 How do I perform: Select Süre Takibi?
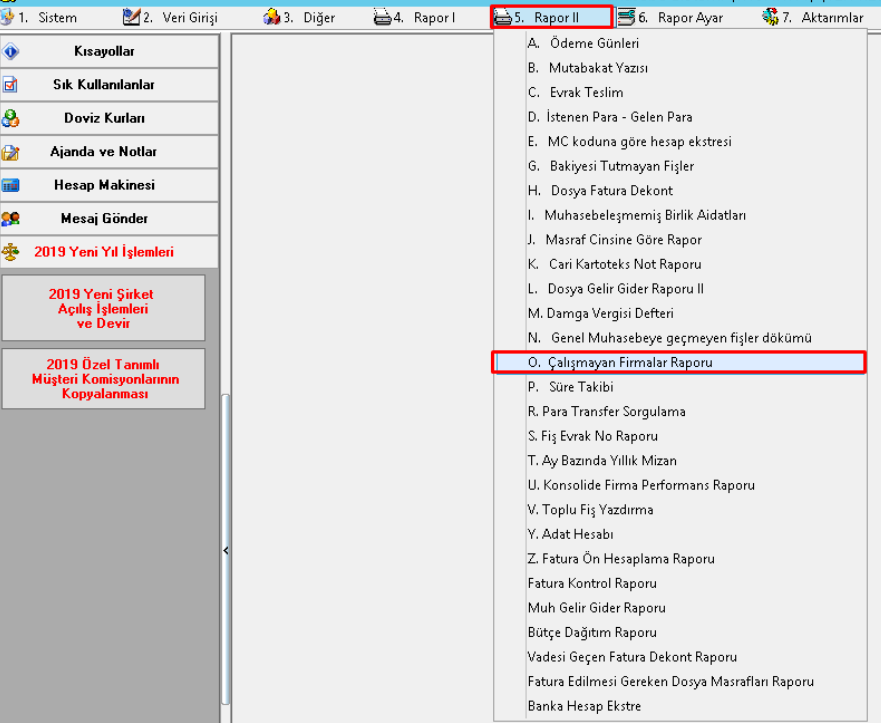pos(680,386)
